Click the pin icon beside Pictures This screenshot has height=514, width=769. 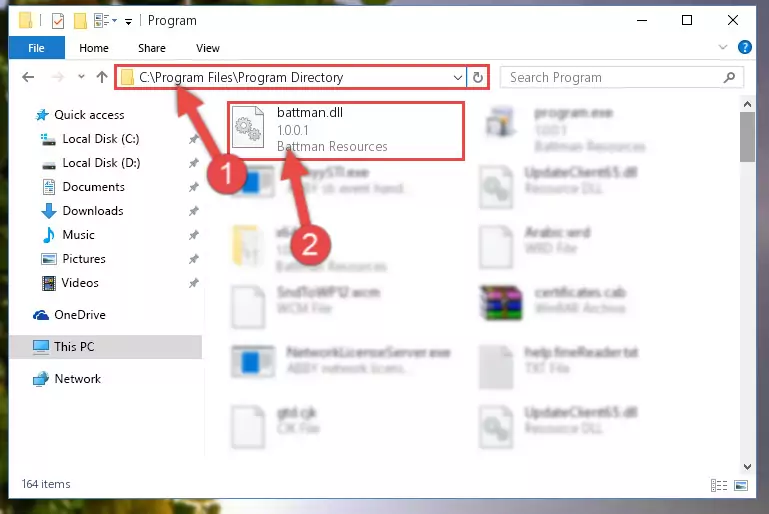click(x=194, y=259)
